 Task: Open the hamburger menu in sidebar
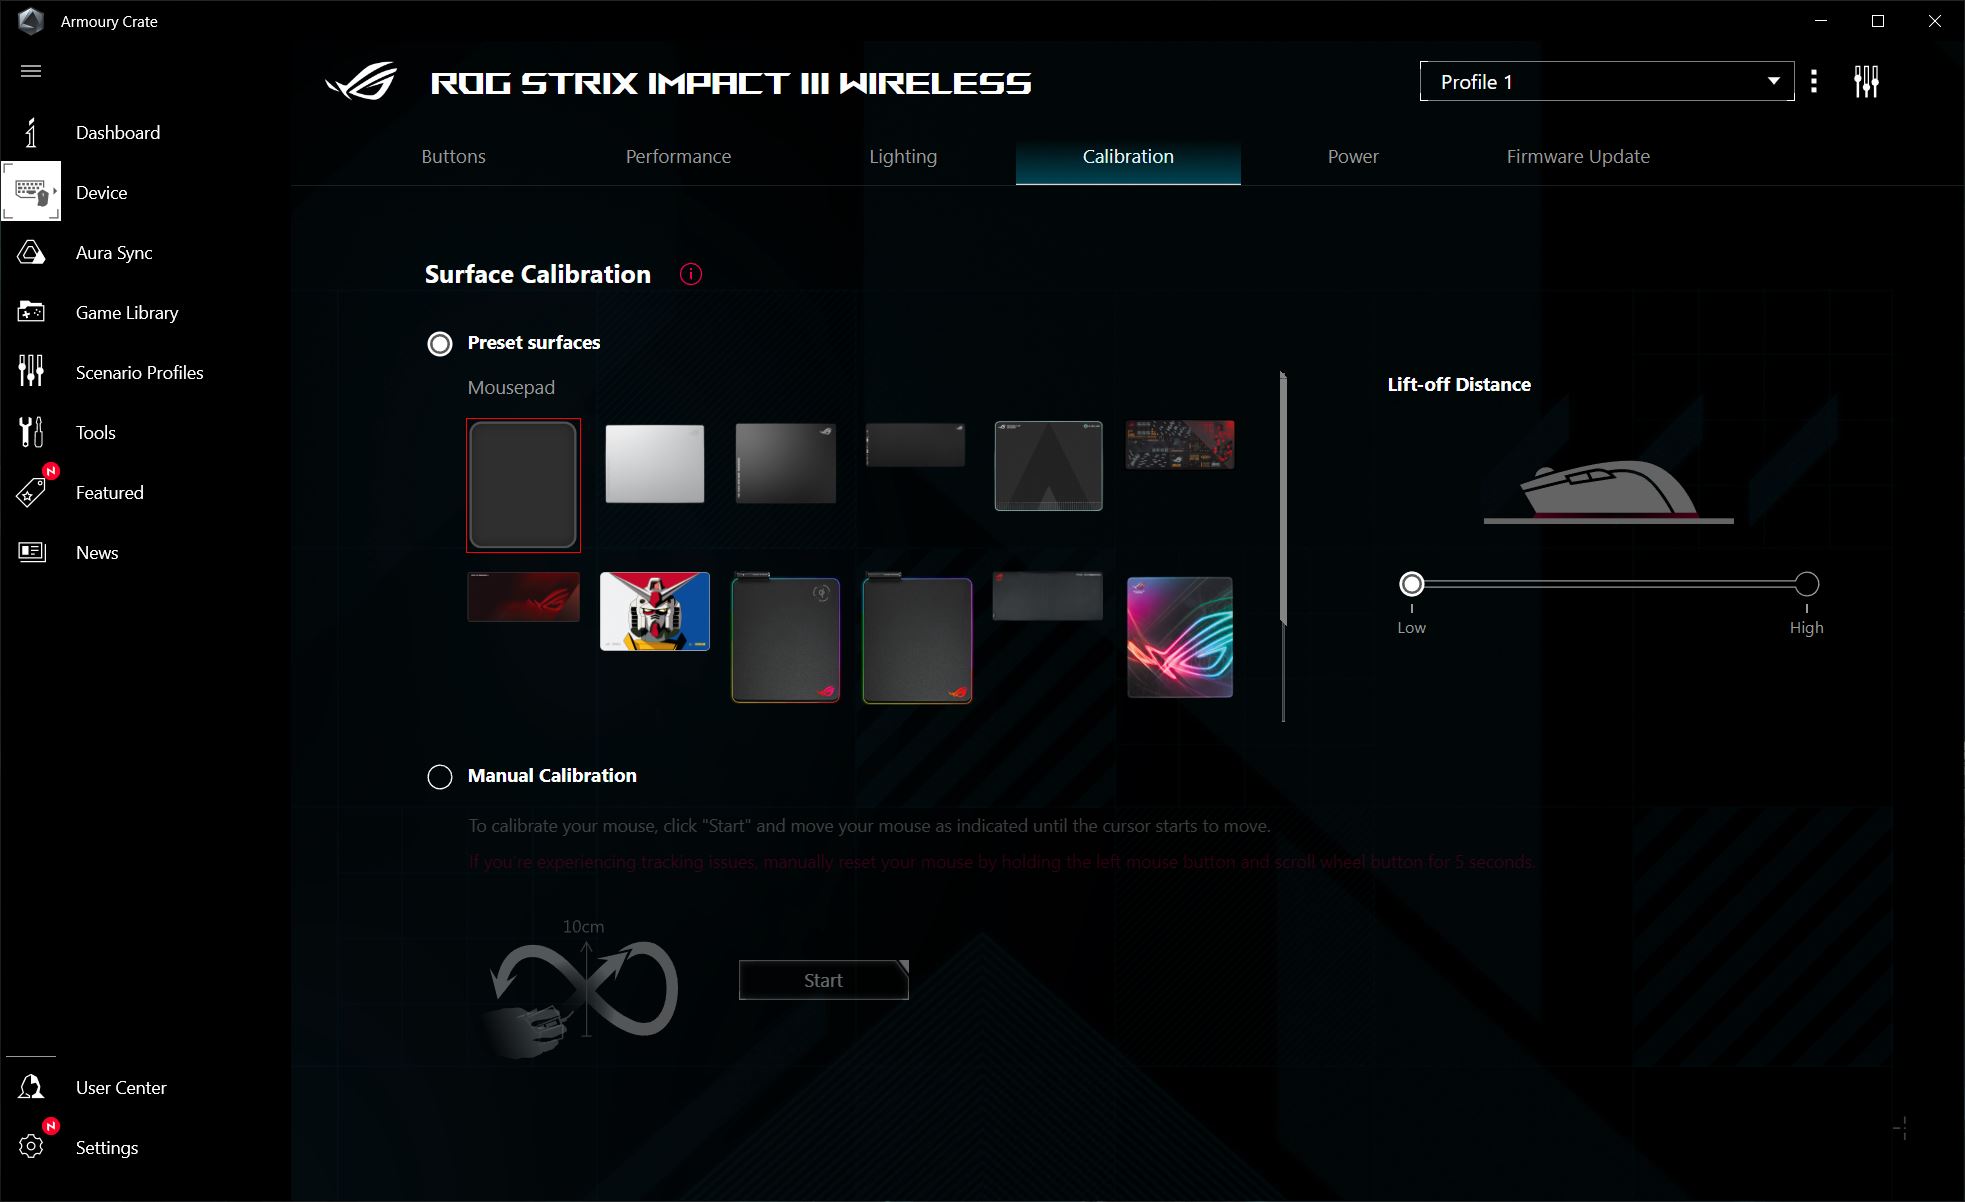pyautogui.click(x=31, y=71)
